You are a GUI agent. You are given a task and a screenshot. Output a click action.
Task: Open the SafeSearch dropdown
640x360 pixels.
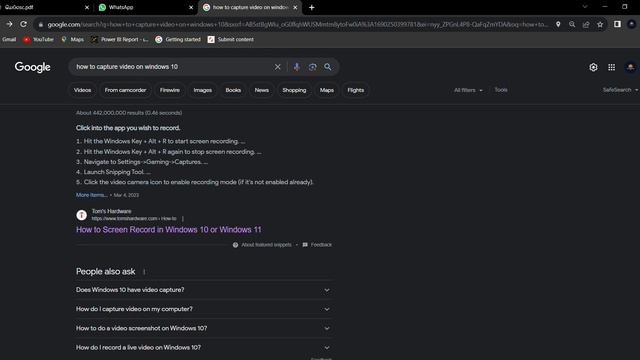(x=620, y=90)
